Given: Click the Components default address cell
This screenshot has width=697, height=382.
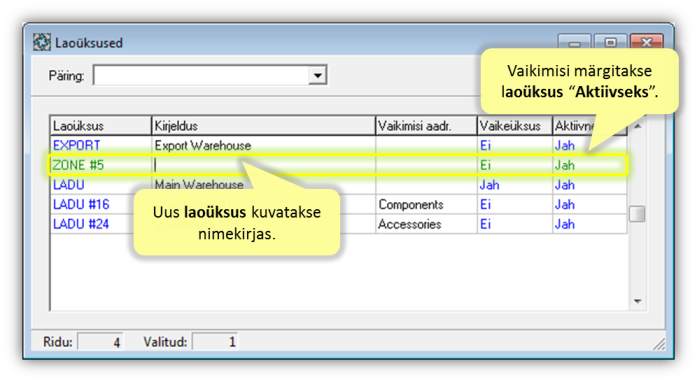Looking at the screenshot, I should point(426,204).
